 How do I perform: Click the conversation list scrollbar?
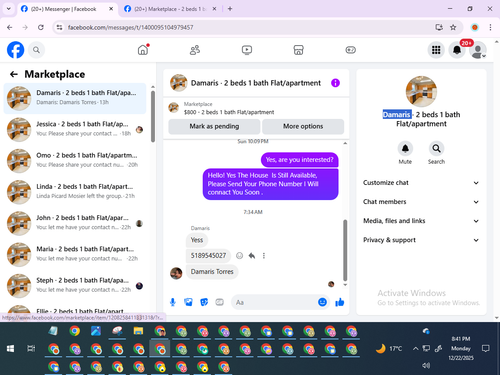(x=153, y=117)
